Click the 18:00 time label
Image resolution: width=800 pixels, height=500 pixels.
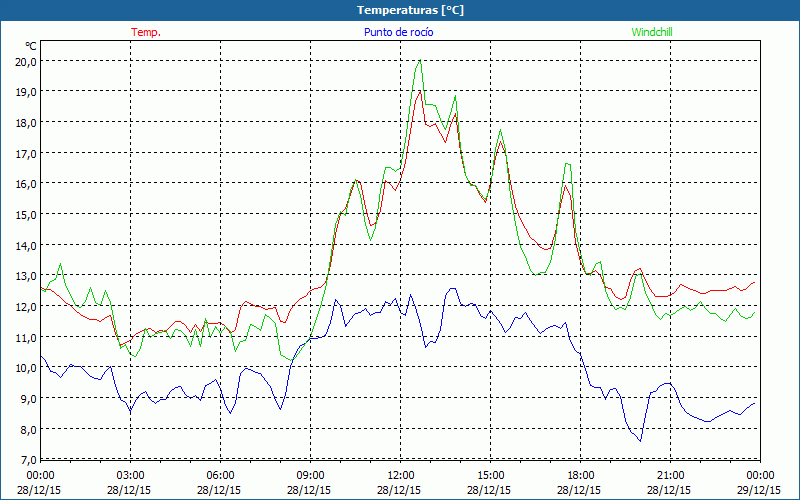tap(581, 476)
